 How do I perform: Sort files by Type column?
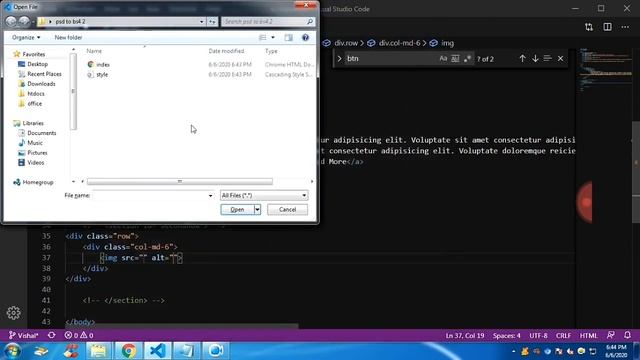[x=271, y=51]
